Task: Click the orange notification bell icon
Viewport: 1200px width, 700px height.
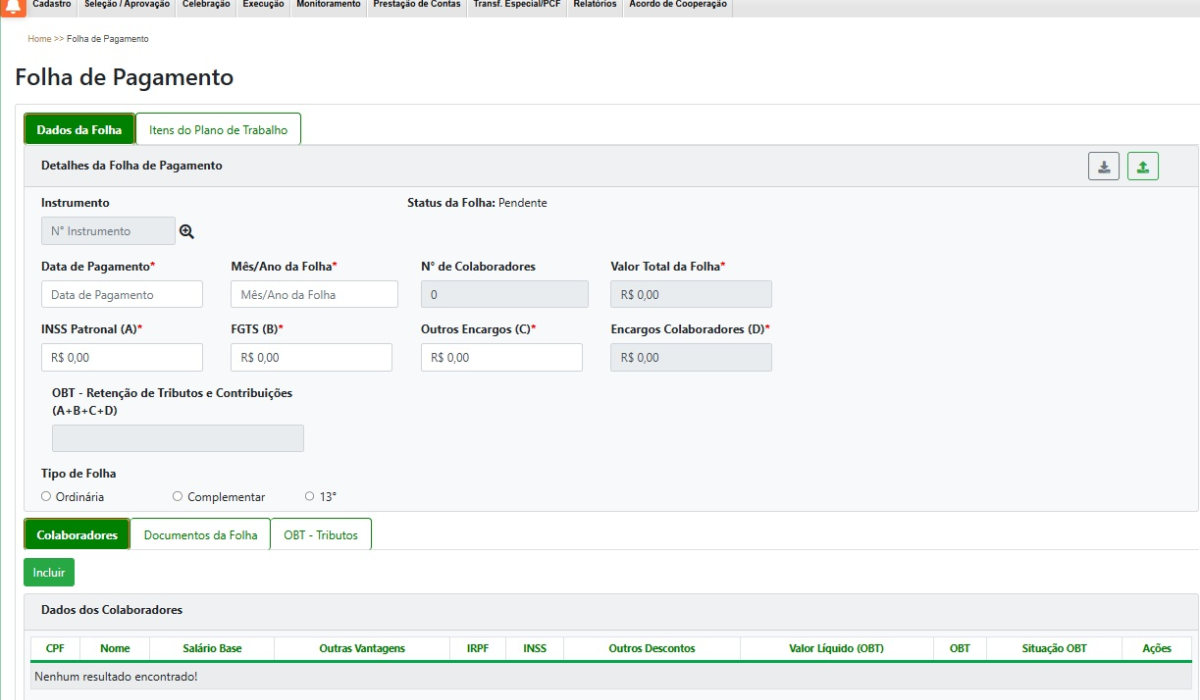Action: coord(13,7)
